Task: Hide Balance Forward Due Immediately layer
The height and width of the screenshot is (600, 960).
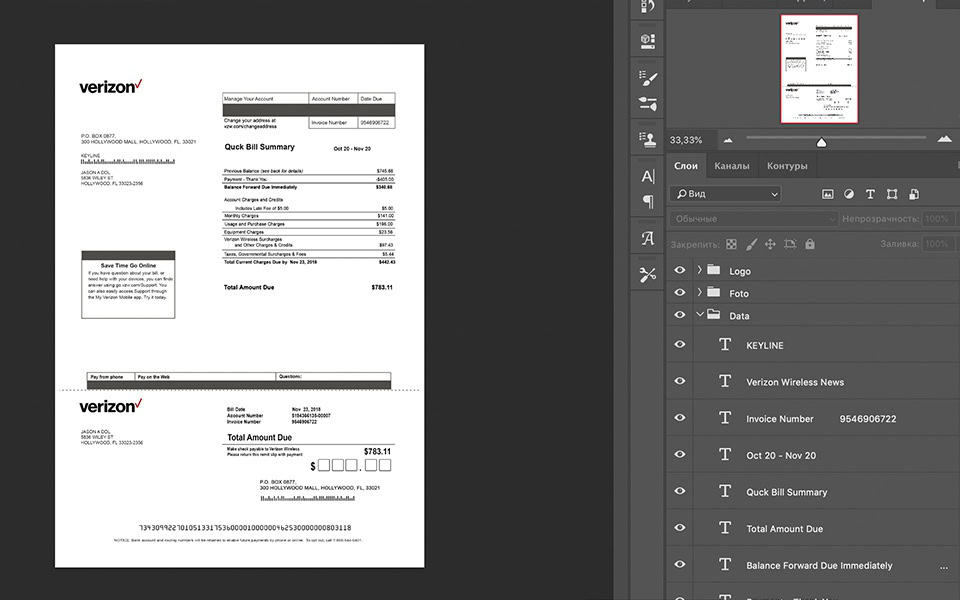Action: 680,564
